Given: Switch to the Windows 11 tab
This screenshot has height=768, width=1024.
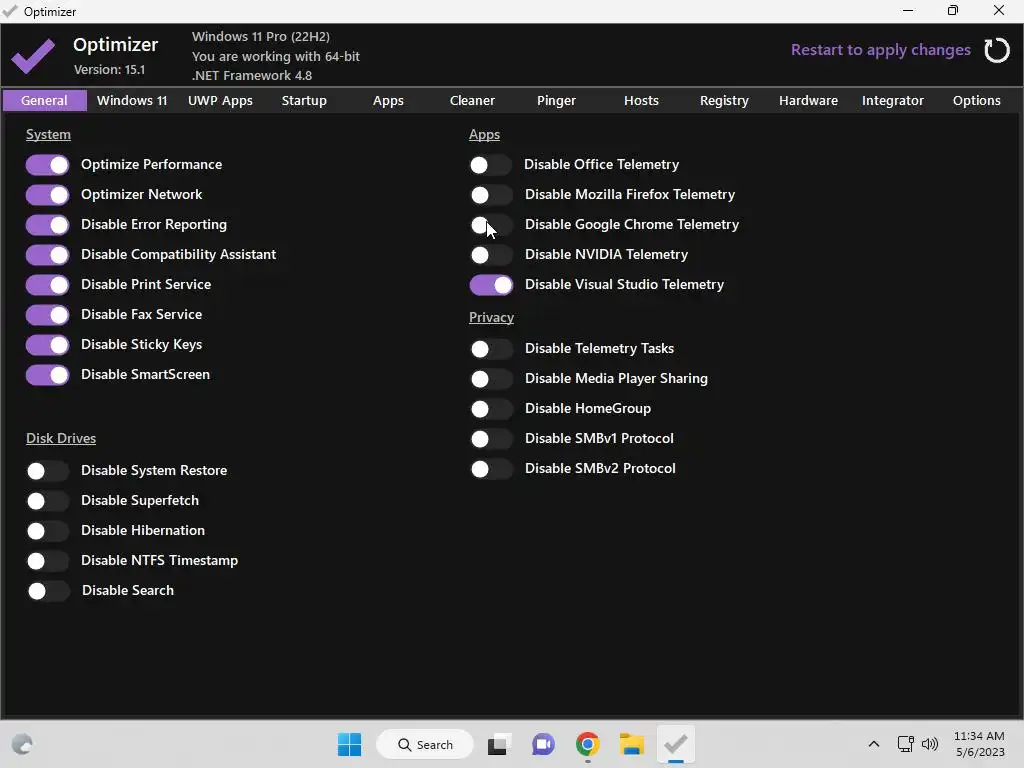Looking at the screenshot, I should pyautogui.click(x=132, y=101).
